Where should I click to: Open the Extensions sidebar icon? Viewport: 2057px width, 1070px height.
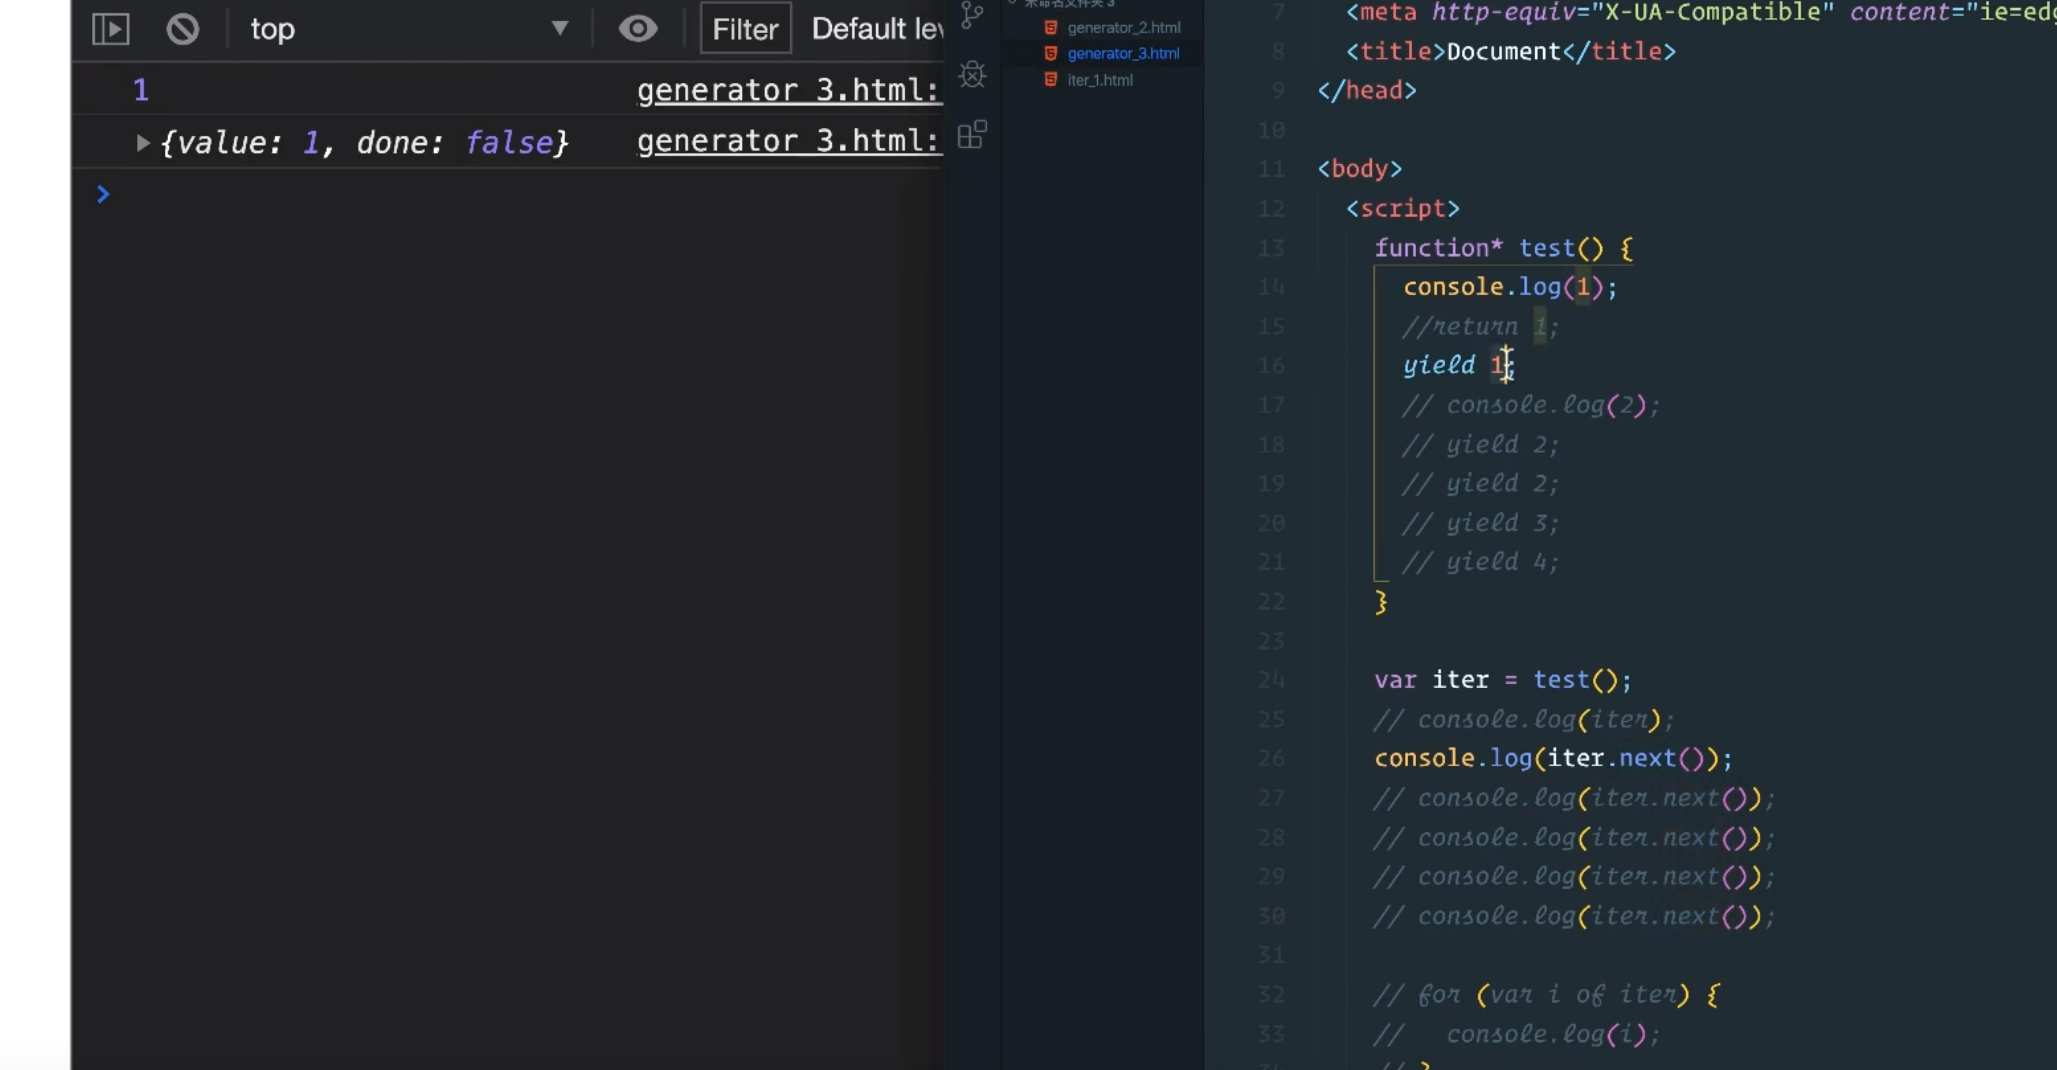[x=972, y=134]
